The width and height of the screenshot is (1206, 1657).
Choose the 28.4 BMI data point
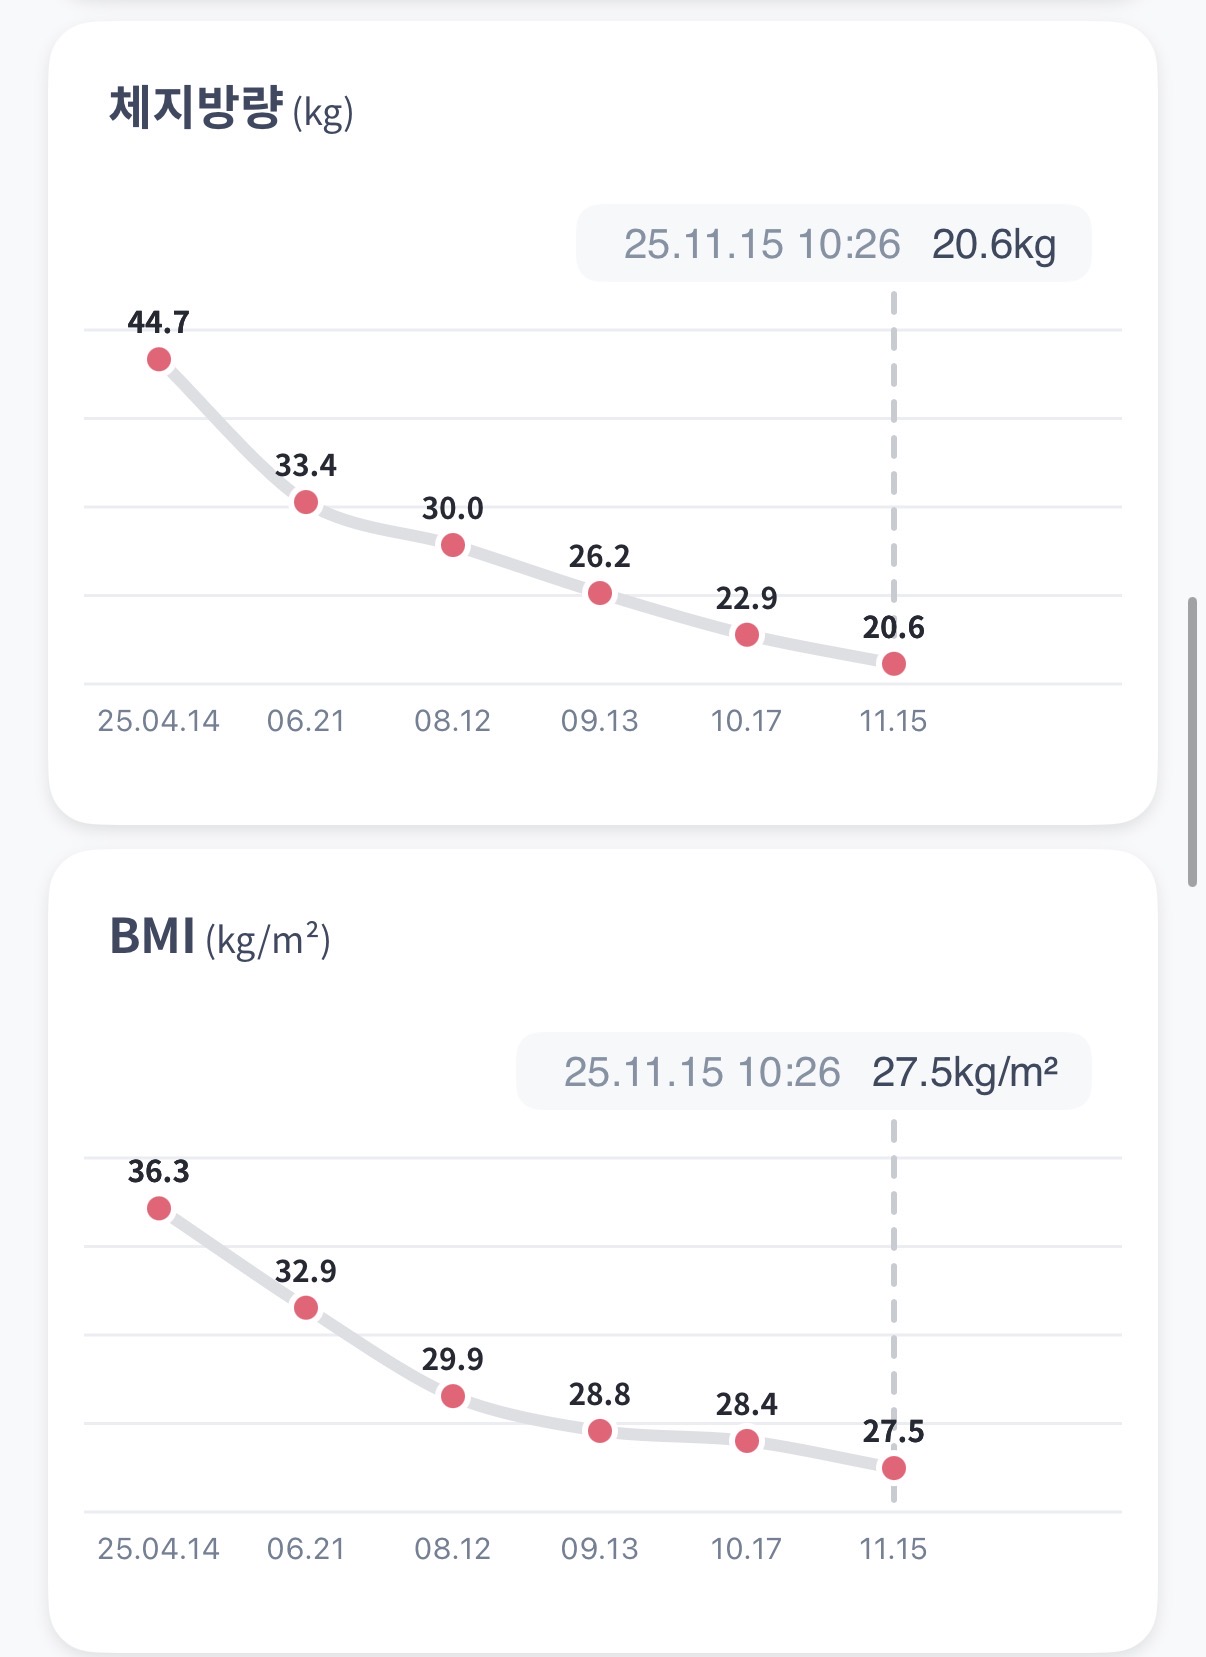[x=747, y=1441]
